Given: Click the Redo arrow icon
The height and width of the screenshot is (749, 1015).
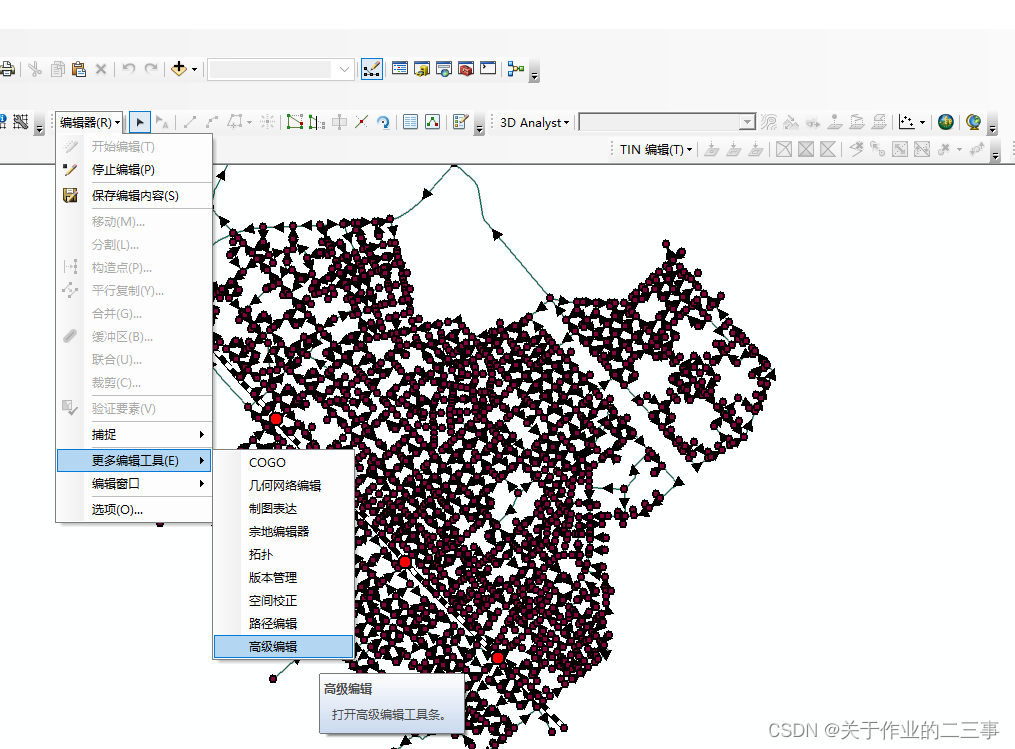Looking at the screenshot, I should [151, 69].
